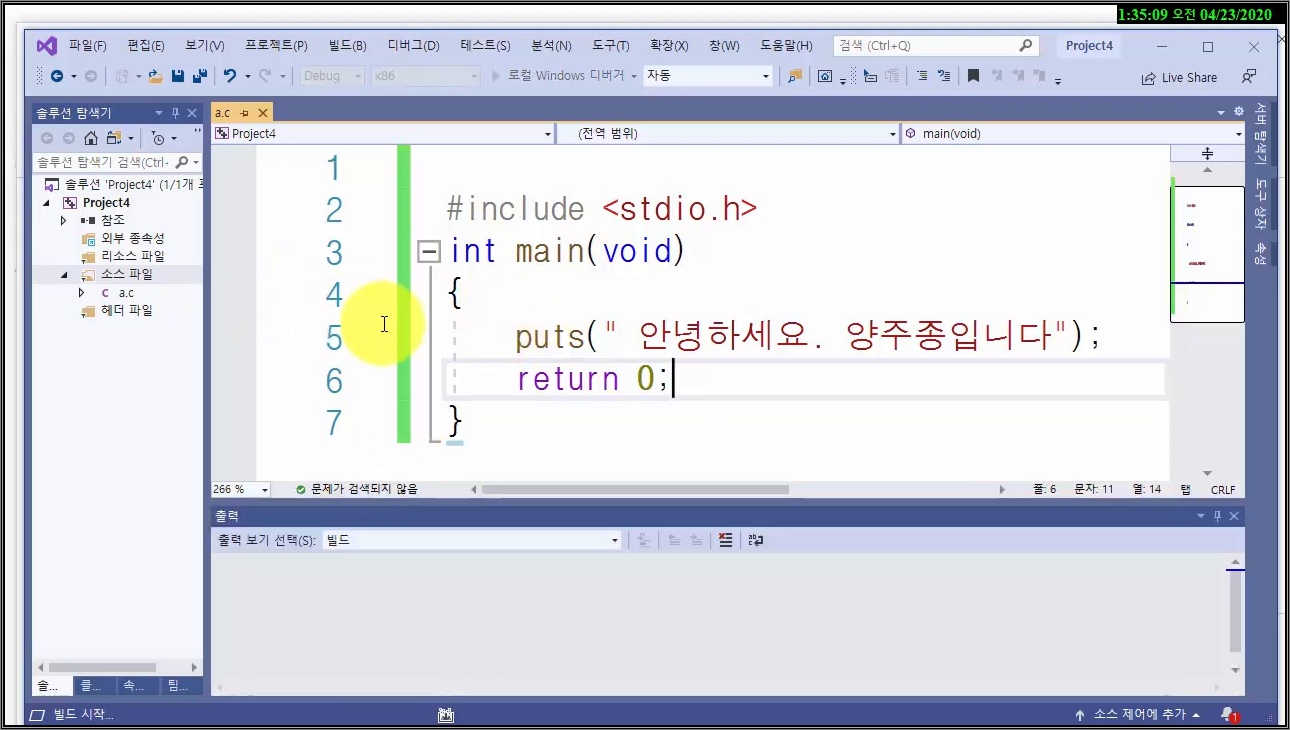Screen dimensions: 1290x730
Task: Open the 266 % zoom dropdown
Action: tap(241, 489)
